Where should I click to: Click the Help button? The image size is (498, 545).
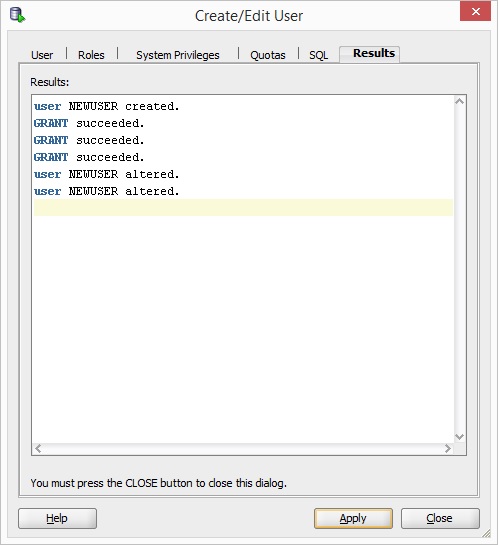click(x=57, y=518)
